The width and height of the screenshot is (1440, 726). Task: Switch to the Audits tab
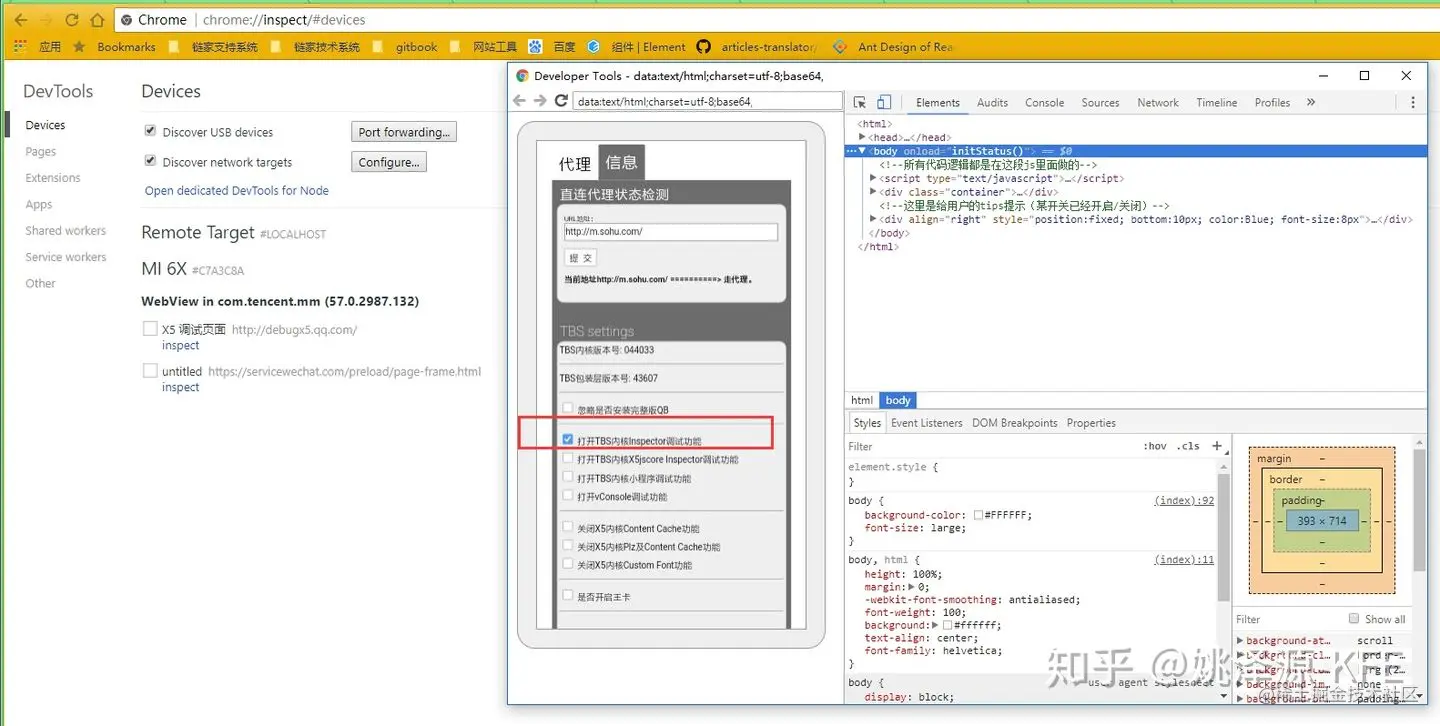[x=992, y=102]
